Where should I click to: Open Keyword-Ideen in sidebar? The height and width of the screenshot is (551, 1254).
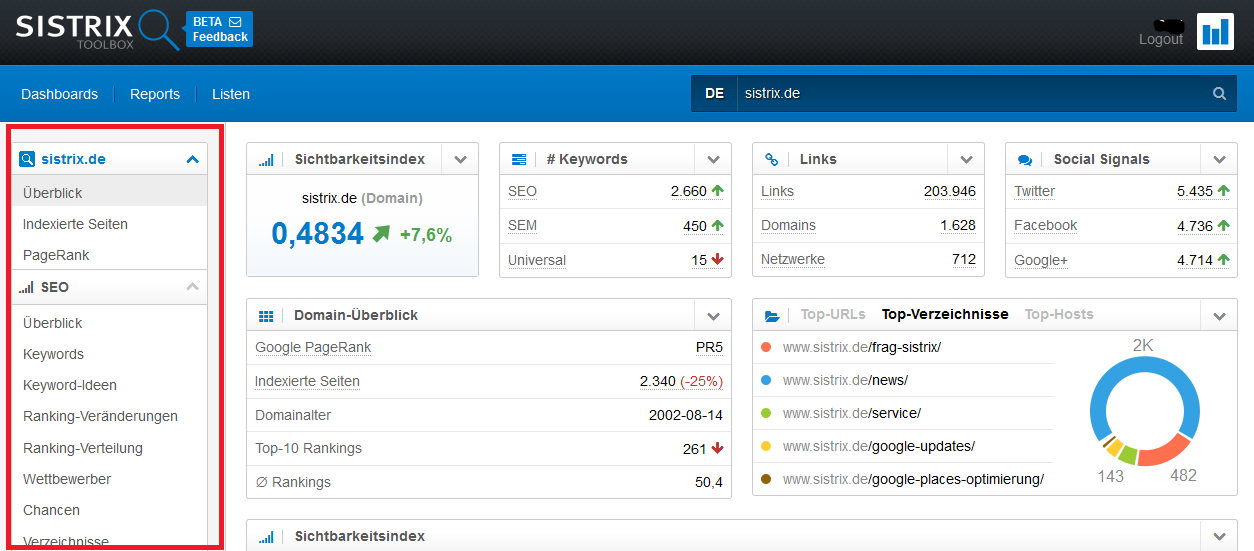70,385
